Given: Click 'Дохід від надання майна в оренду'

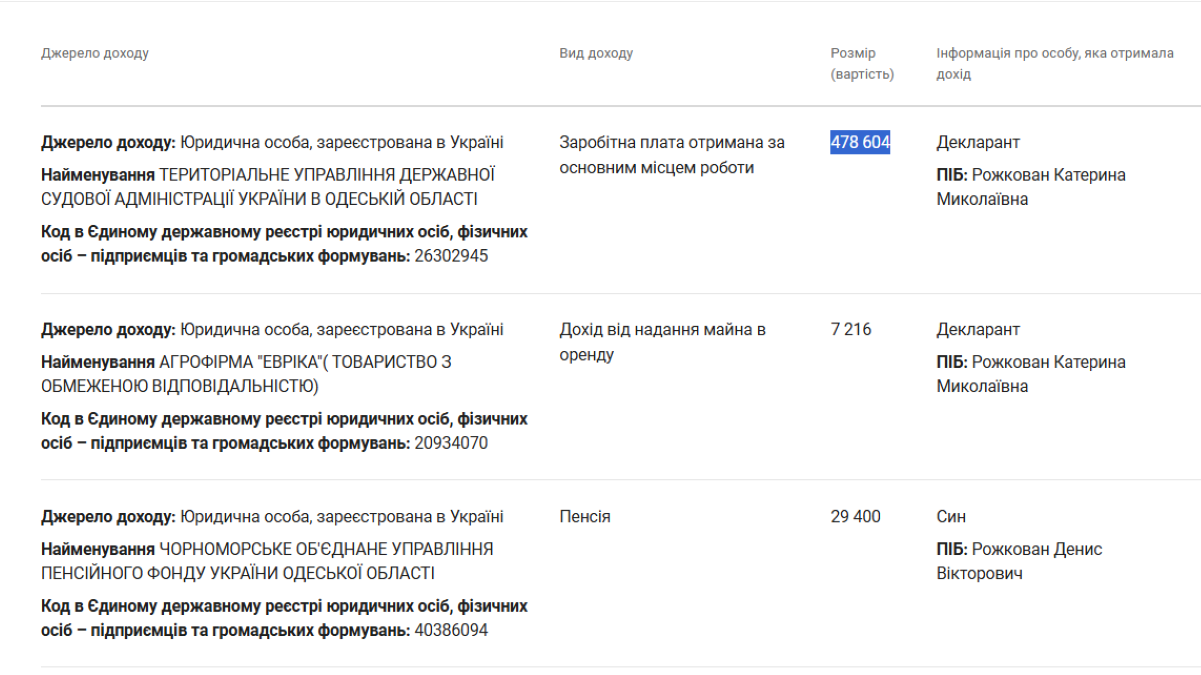Looking at the screenshot, I should point(662,342).
